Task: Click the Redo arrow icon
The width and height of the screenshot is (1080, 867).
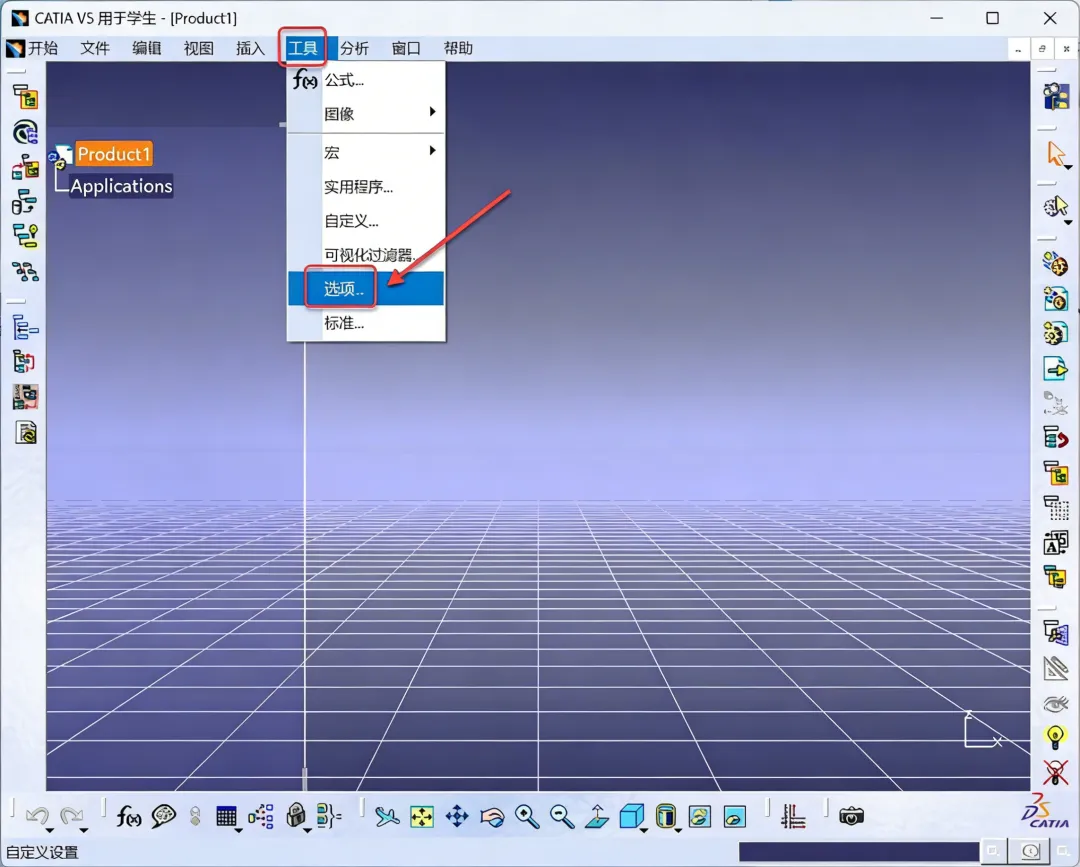Action: 71,815
